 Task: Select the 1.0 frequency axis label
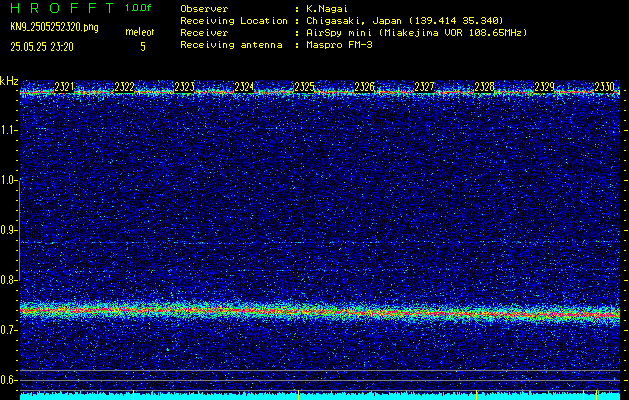click(x=9, y=180)
